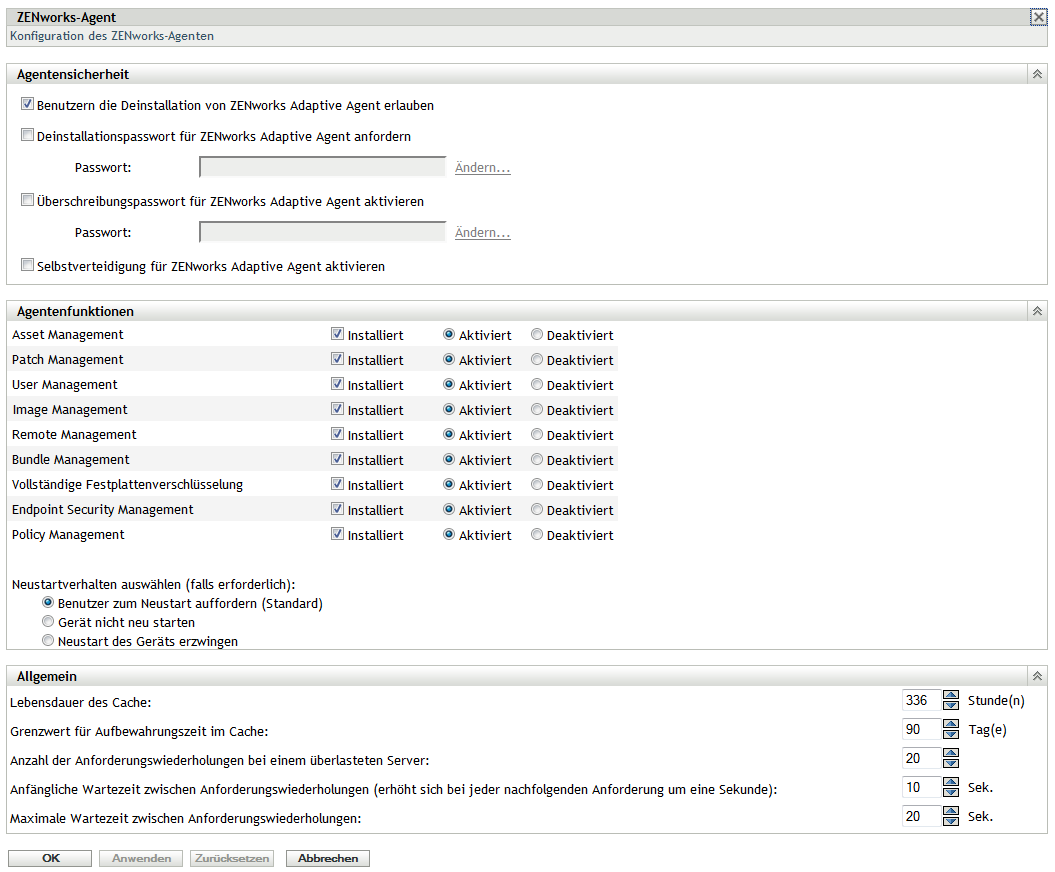Increase Anzahl der Anforderungswiederholungen value
The image size is (1055, 872).
(951, 753)
